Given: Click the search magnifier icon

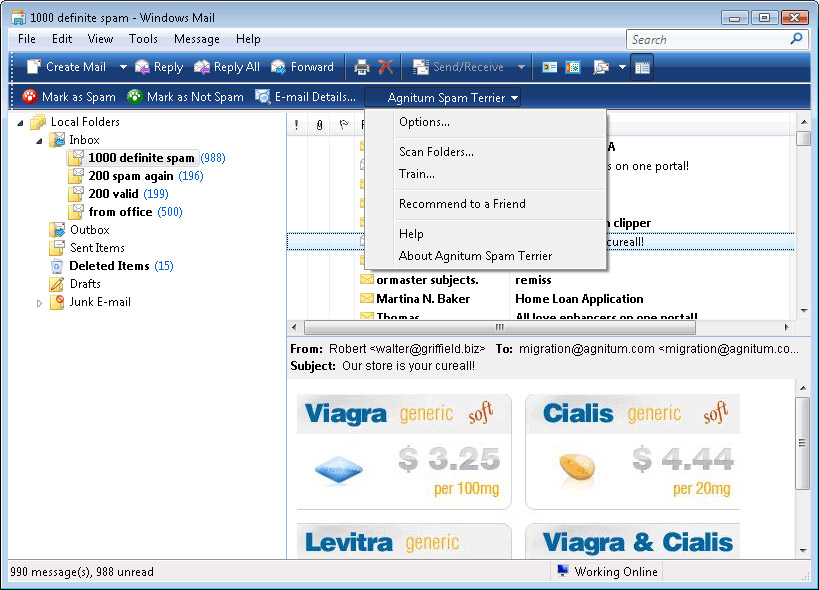Looking at the screenshot, I should click(x=797, y=39).
